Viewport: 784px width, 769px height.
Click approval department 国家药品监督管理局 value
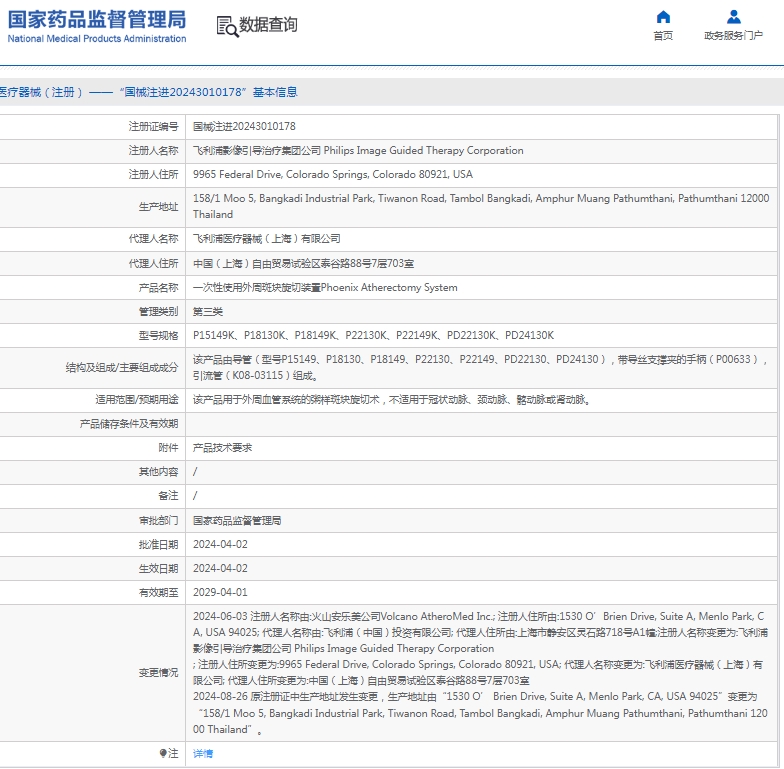tap(237, 520)
